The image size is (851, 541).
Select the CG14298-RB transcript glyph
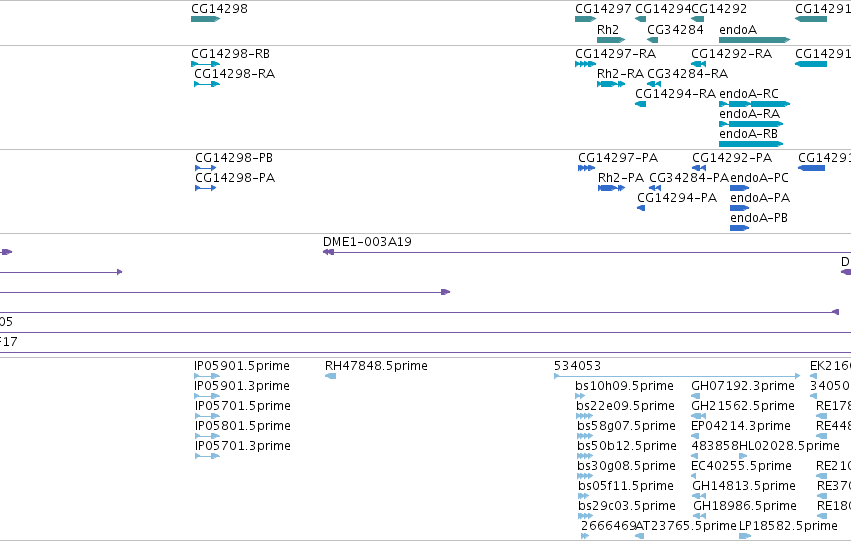(205, 64)
